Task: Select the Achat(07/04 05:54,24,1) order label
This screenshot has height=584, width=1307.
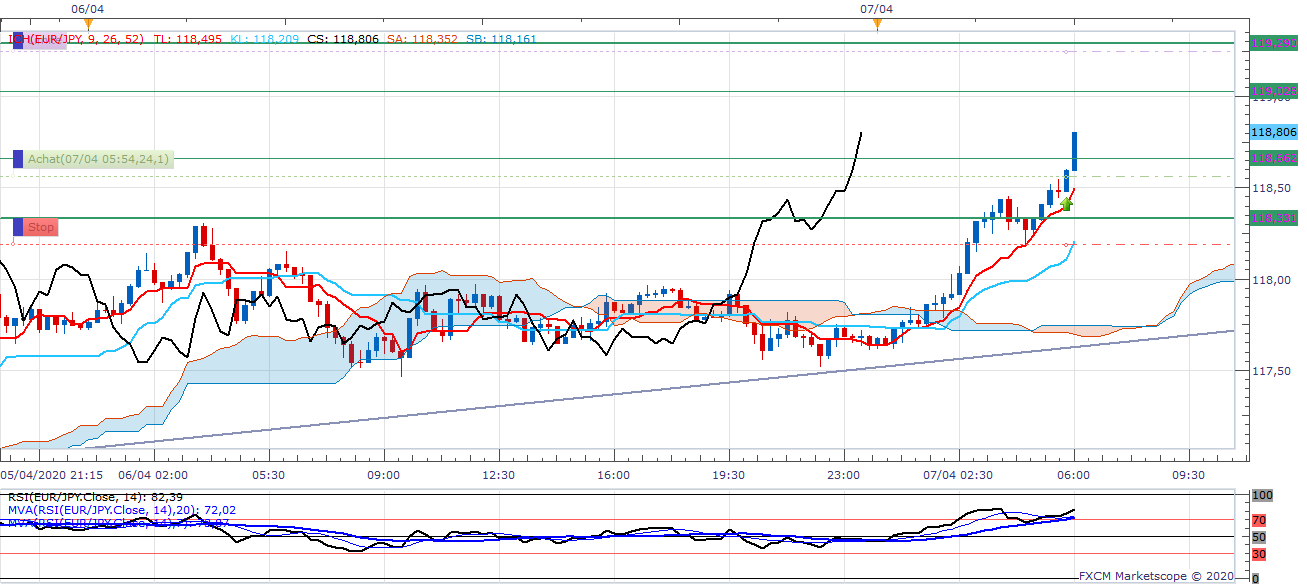Action: [x=99, y=159]
